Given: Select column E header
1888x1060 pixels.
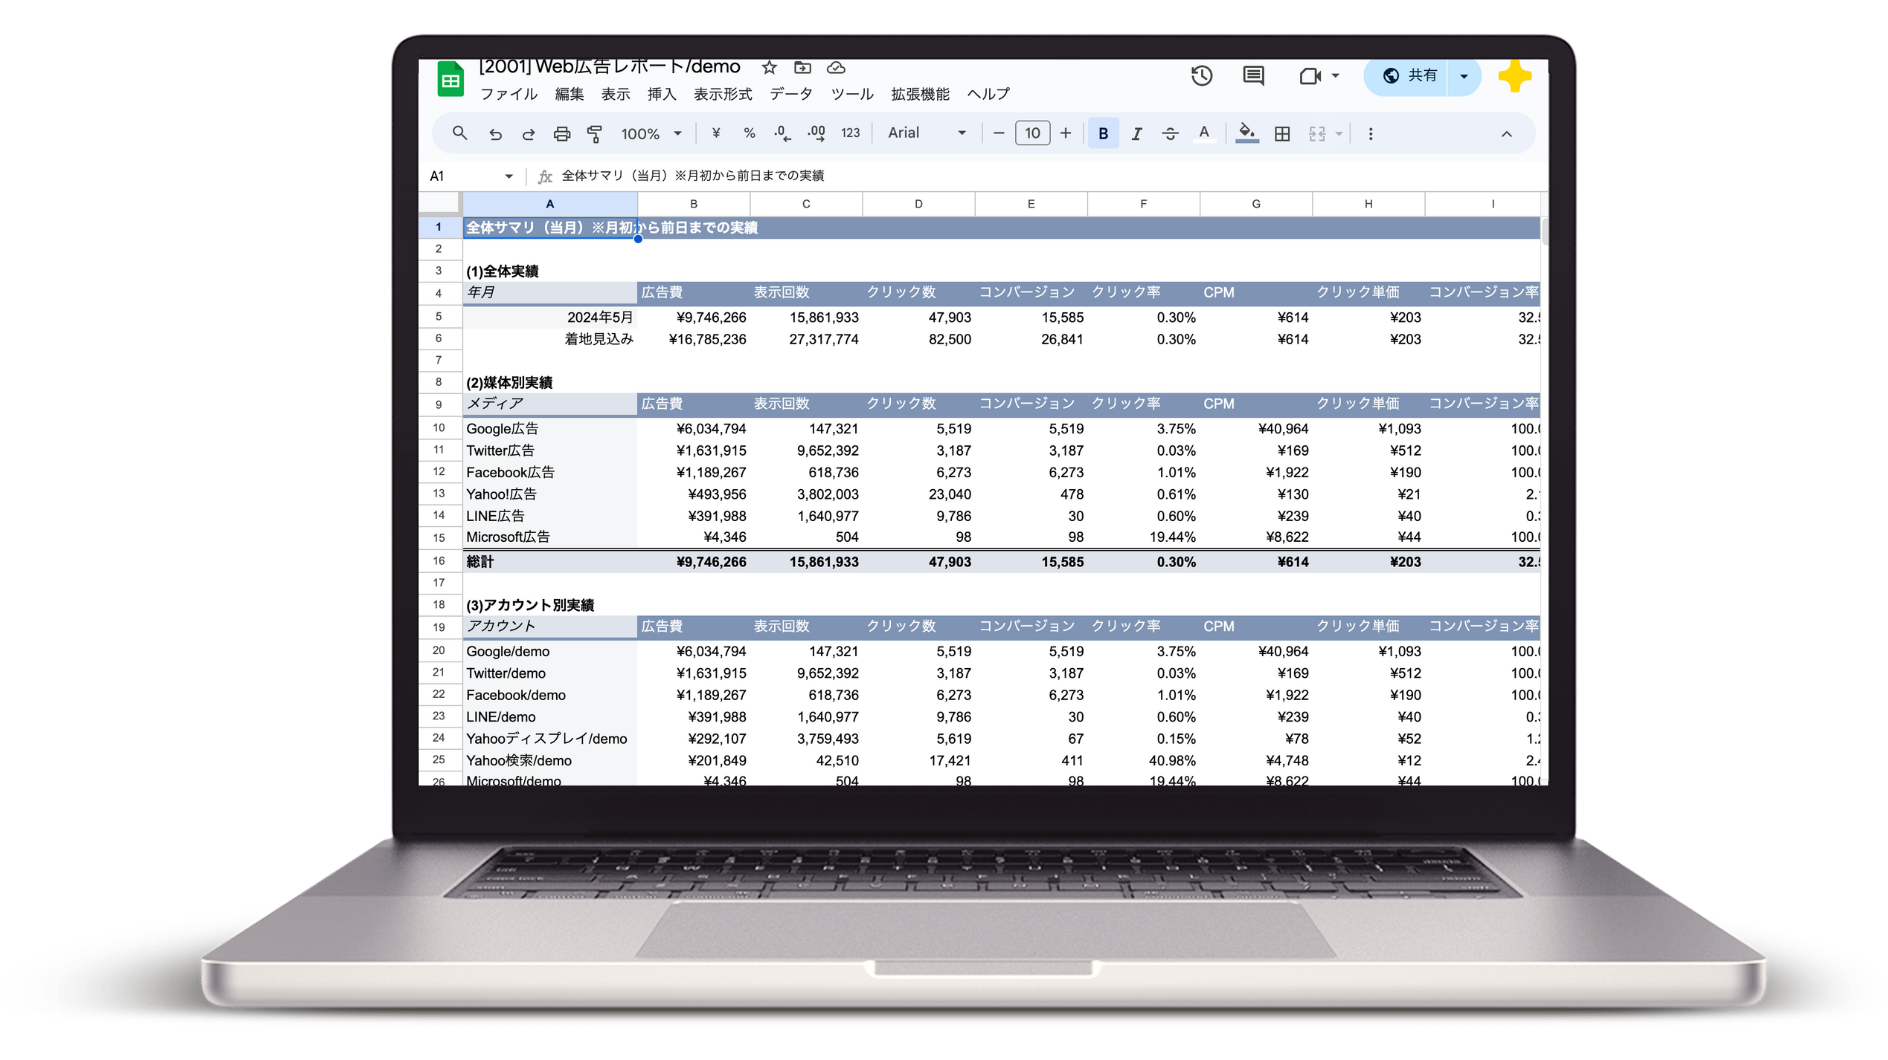Looking at the screenshot, I should [x=1031, y=204].
